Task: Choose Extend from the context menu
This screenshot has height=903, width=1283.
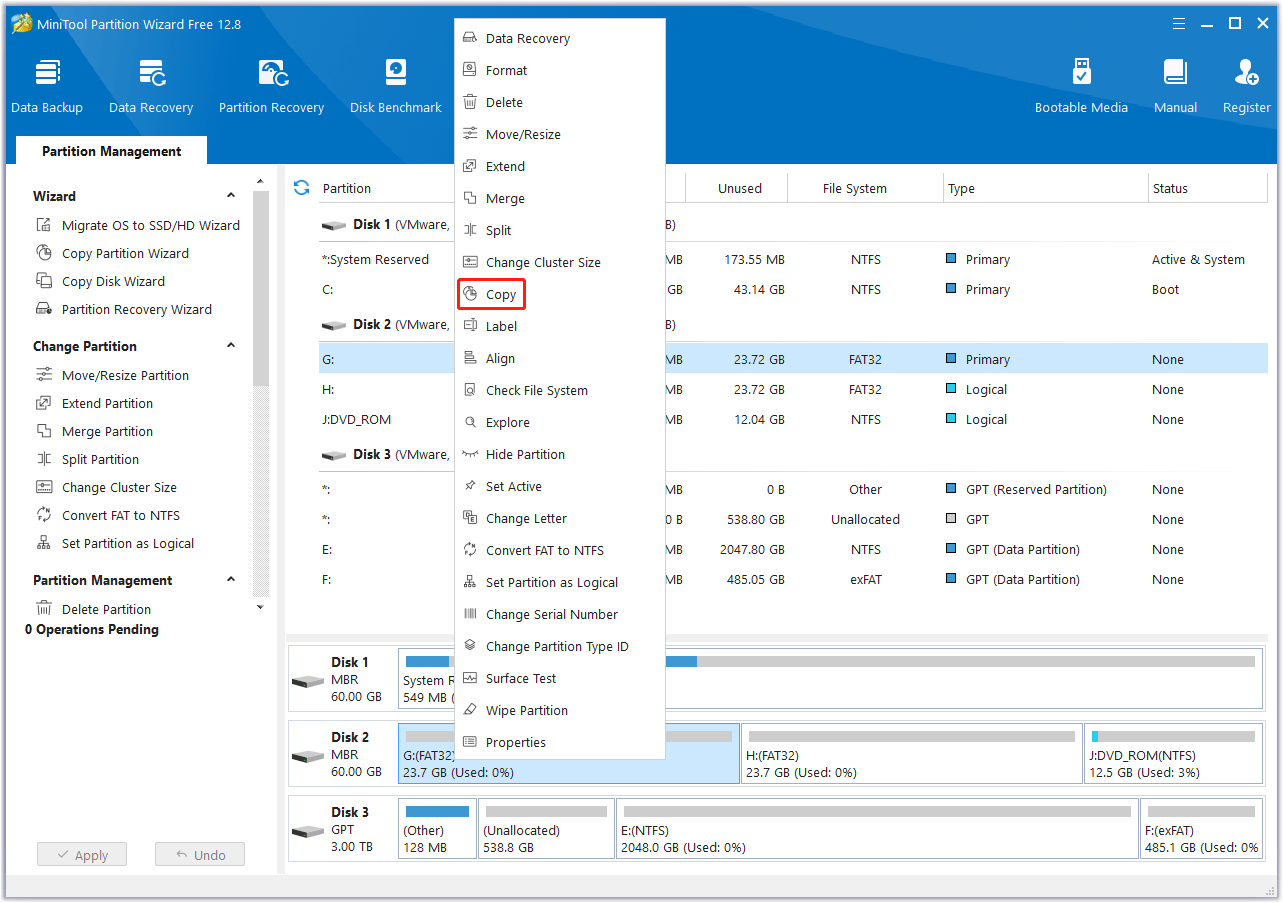Action: click(x=560, y=166)
